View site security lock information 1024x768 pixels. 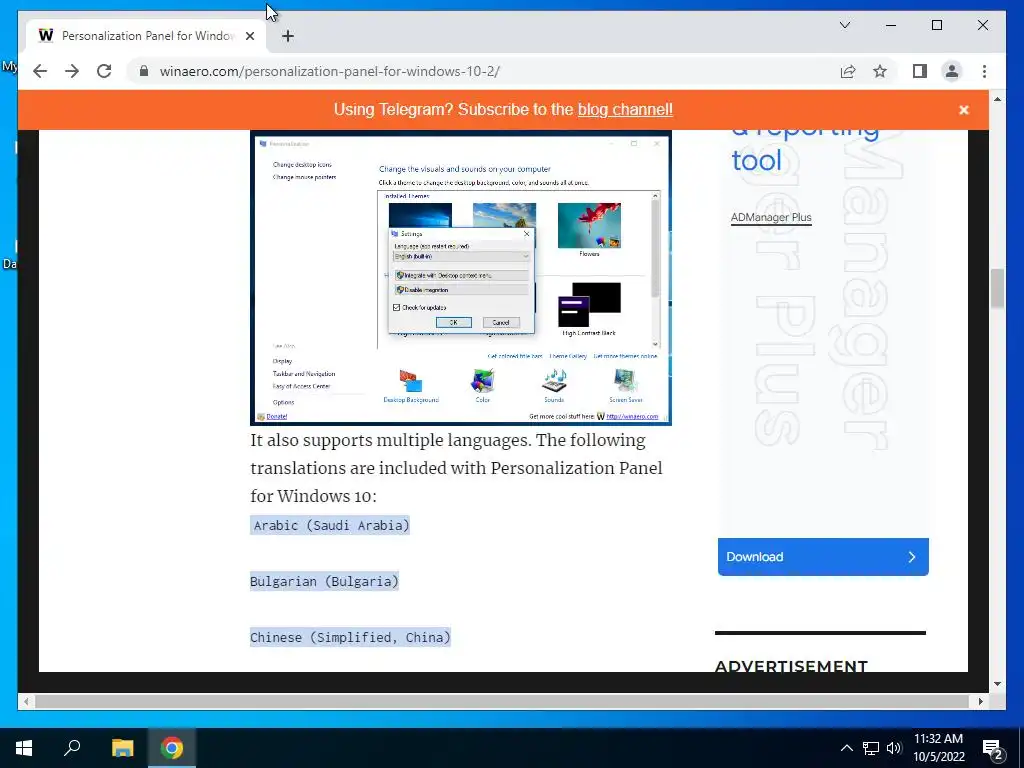pos(144,71)
